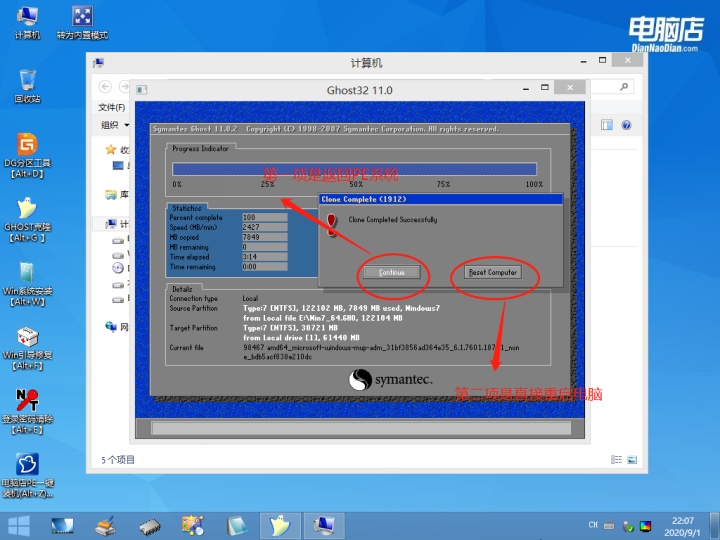The height and width of the screenshot is (540, 720).
Task: Open the 计算机 desktop icon
Action: [x=27, y=23]
